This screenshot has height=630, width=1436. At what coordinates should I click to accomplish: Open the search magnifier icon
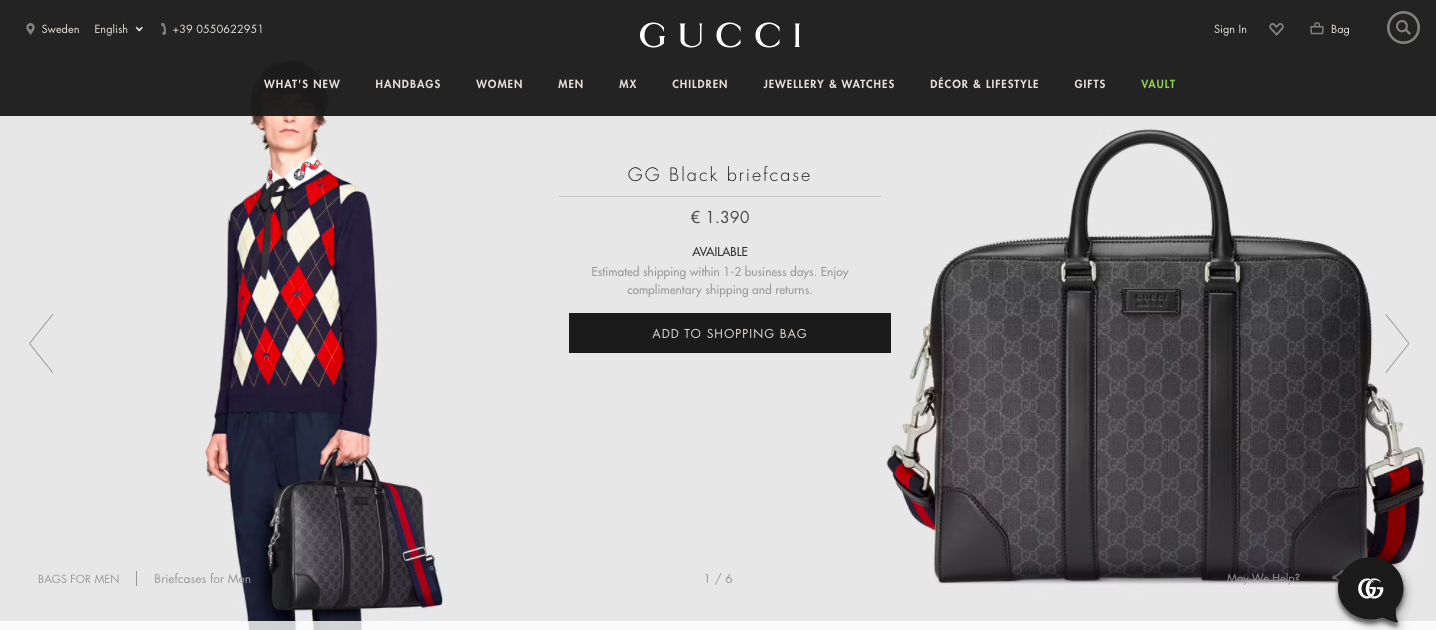1403,28
